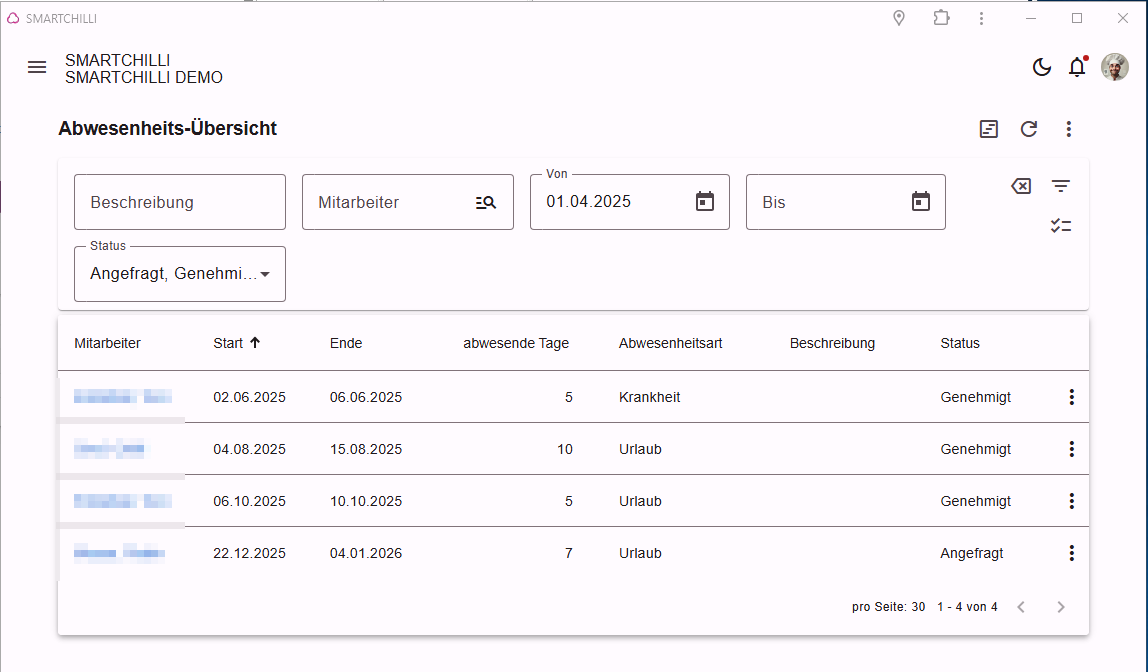Open employee link in 02.06.2025 row
The image size is (1148, 672).
[x=123, y=397]
